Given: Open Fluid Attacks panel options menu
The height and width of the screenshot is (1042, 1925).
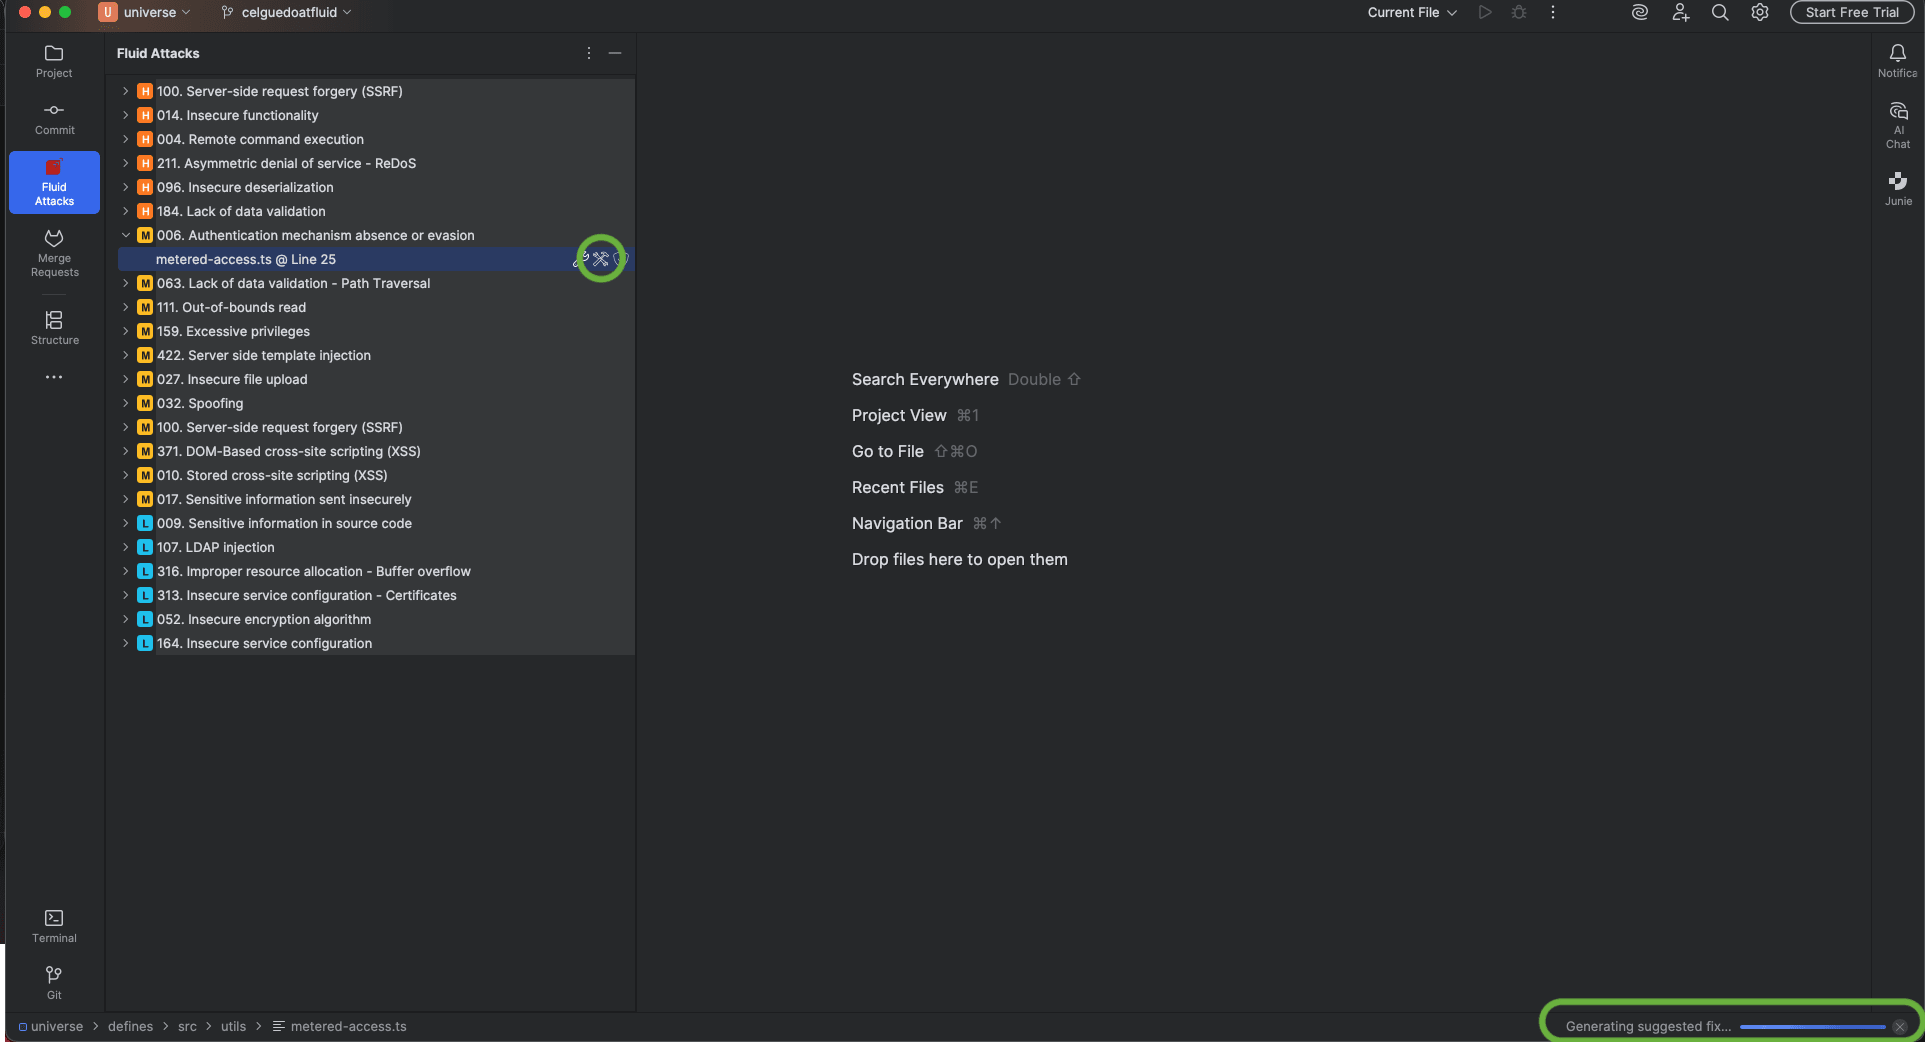Looking at the screenshot, I should pyautogui.click(x=589, y=53).
